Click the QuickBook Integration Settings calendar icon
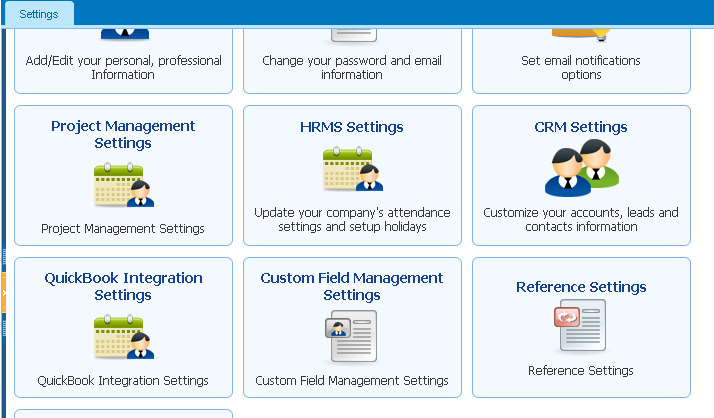714x418 pixels. (x=124, y=337)
